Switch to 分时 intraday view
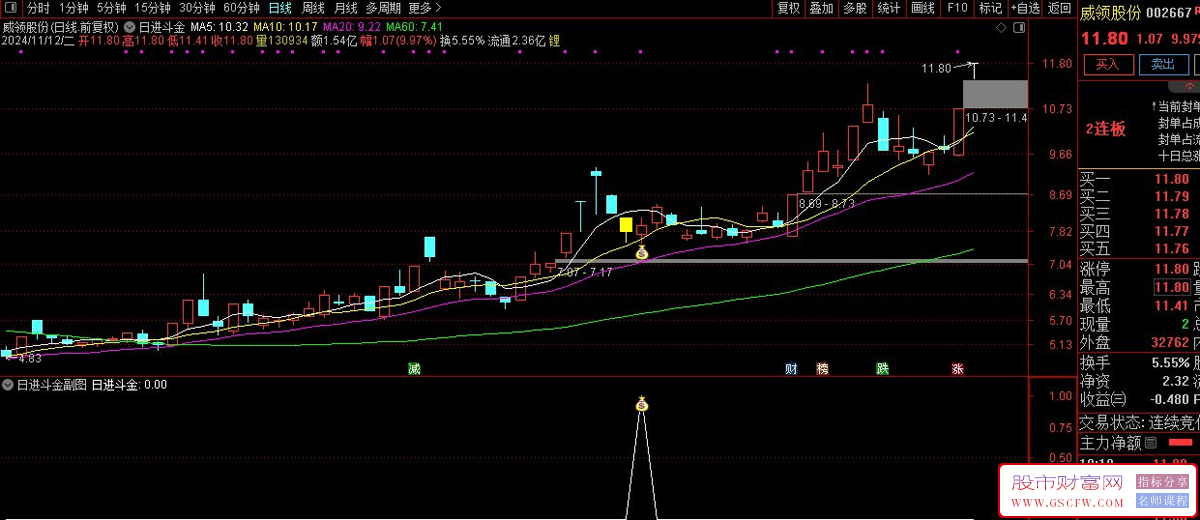Screen dimensions: 1200x520 pyautogui.click(x=38, y=8)
